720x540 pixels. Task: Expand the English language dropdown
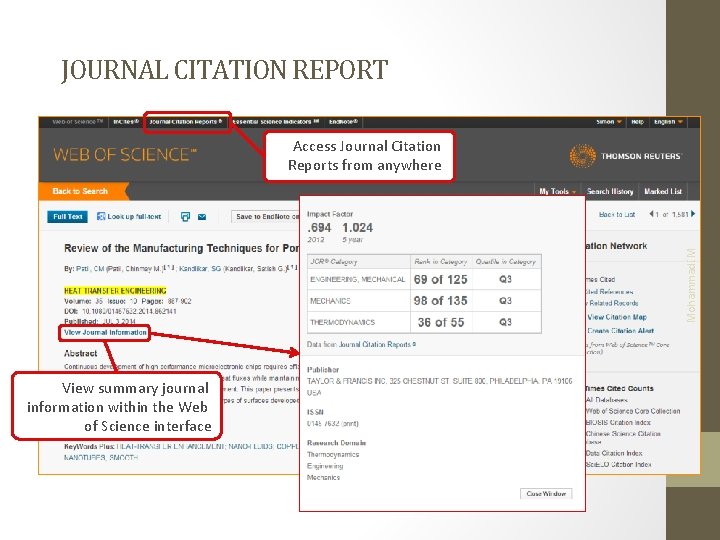669,122
